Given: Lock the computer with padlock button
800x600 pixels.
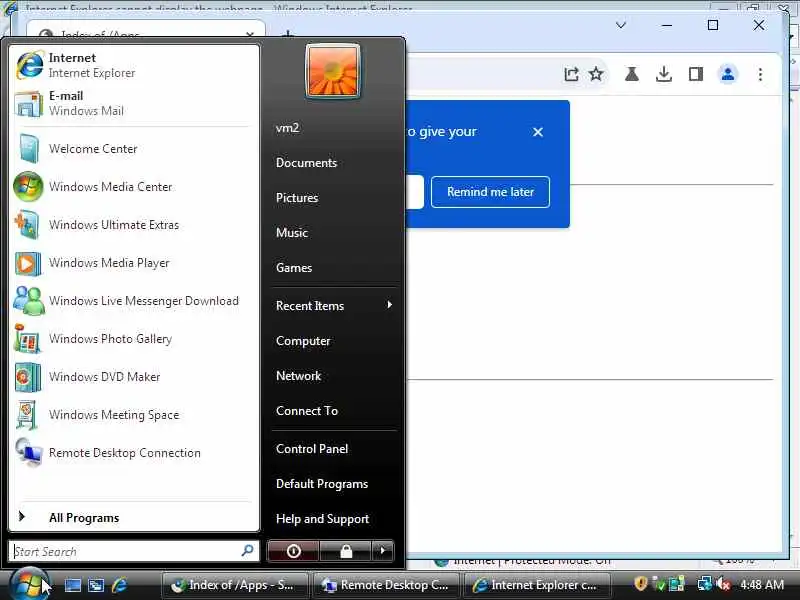Looking at the screenshot, I should tap(346, 551).
